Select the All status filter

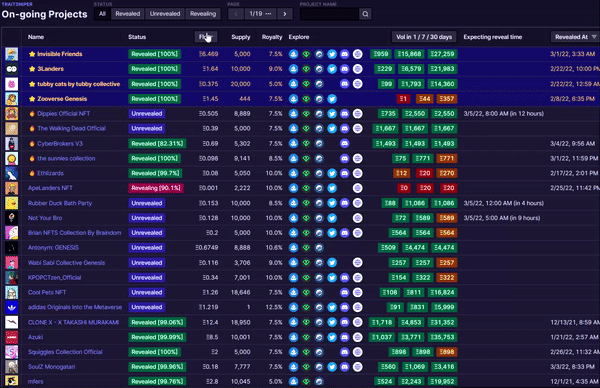pyautogui.click(x=102, y=14)
